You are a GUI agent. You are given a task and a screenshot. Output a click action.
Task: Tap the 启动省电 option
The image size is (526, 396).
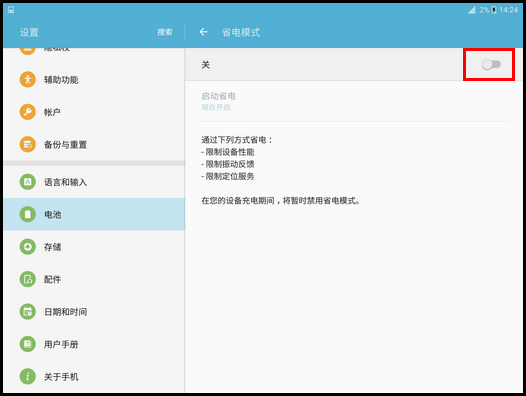[354, 101]
